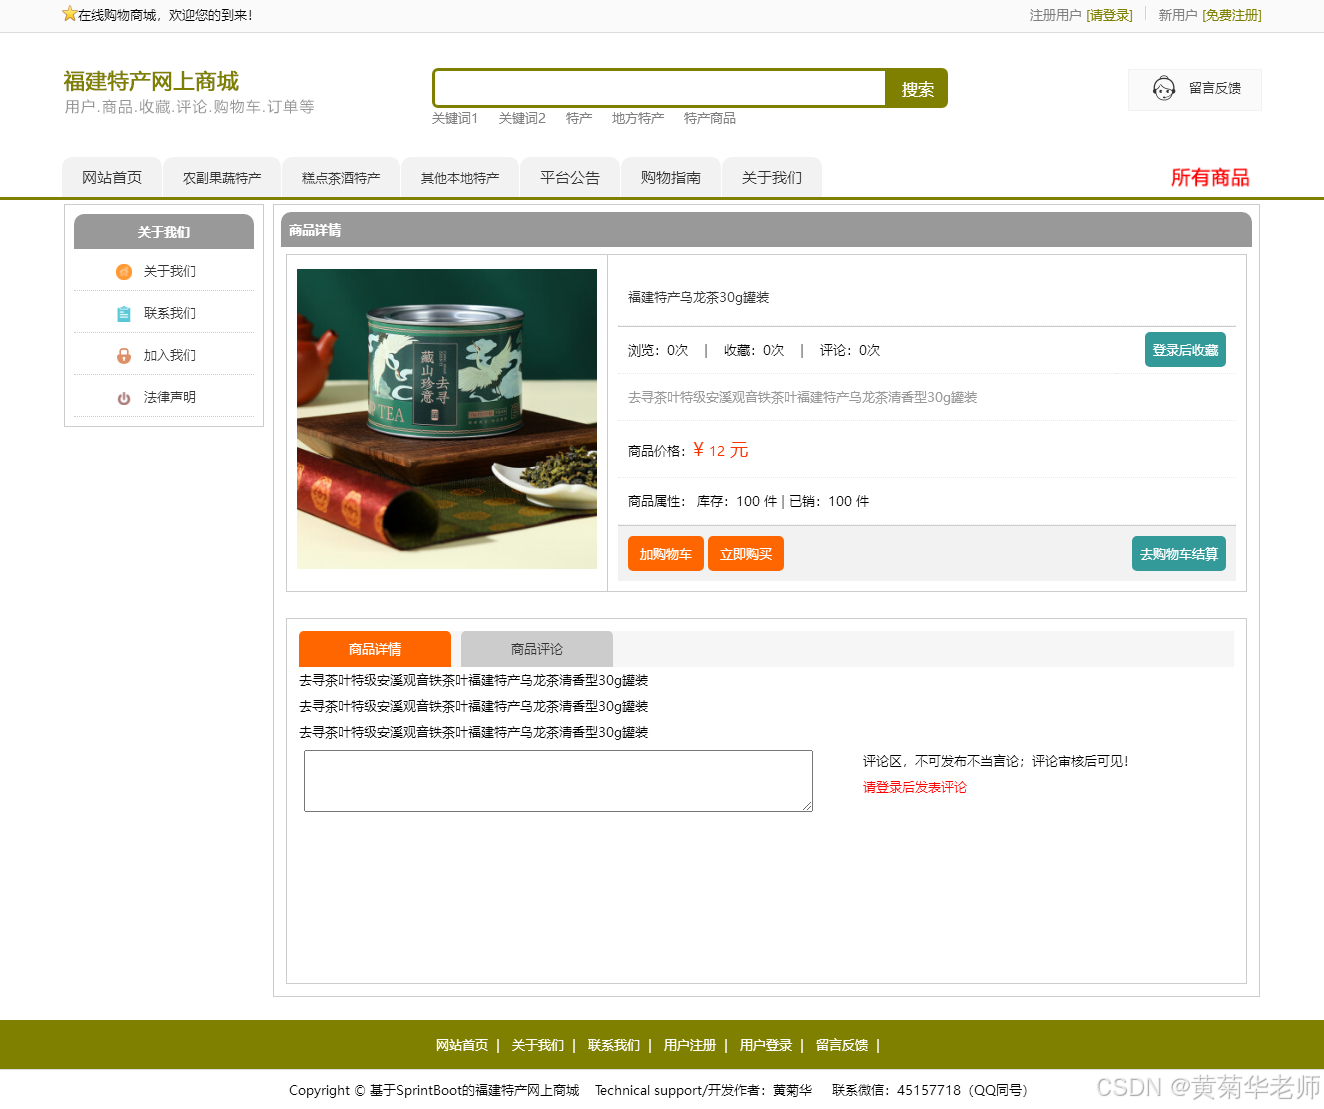The height and width of the screenshot is (1109, 1324).
Task: Click the 评论：0次 comment count text
Action: pyautogui.click(x=850, y=350)
